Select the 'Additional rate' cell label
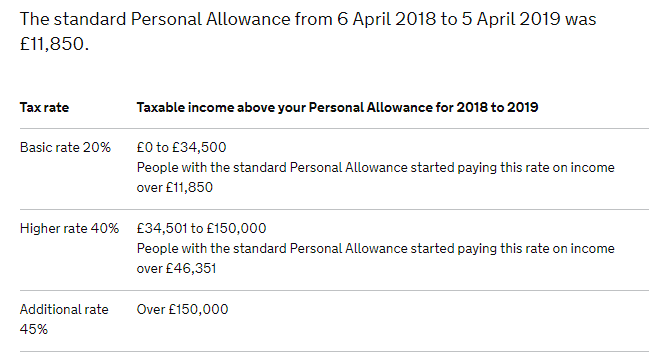Viewport: 659px width, 364px height. click(x=64, y=310)
